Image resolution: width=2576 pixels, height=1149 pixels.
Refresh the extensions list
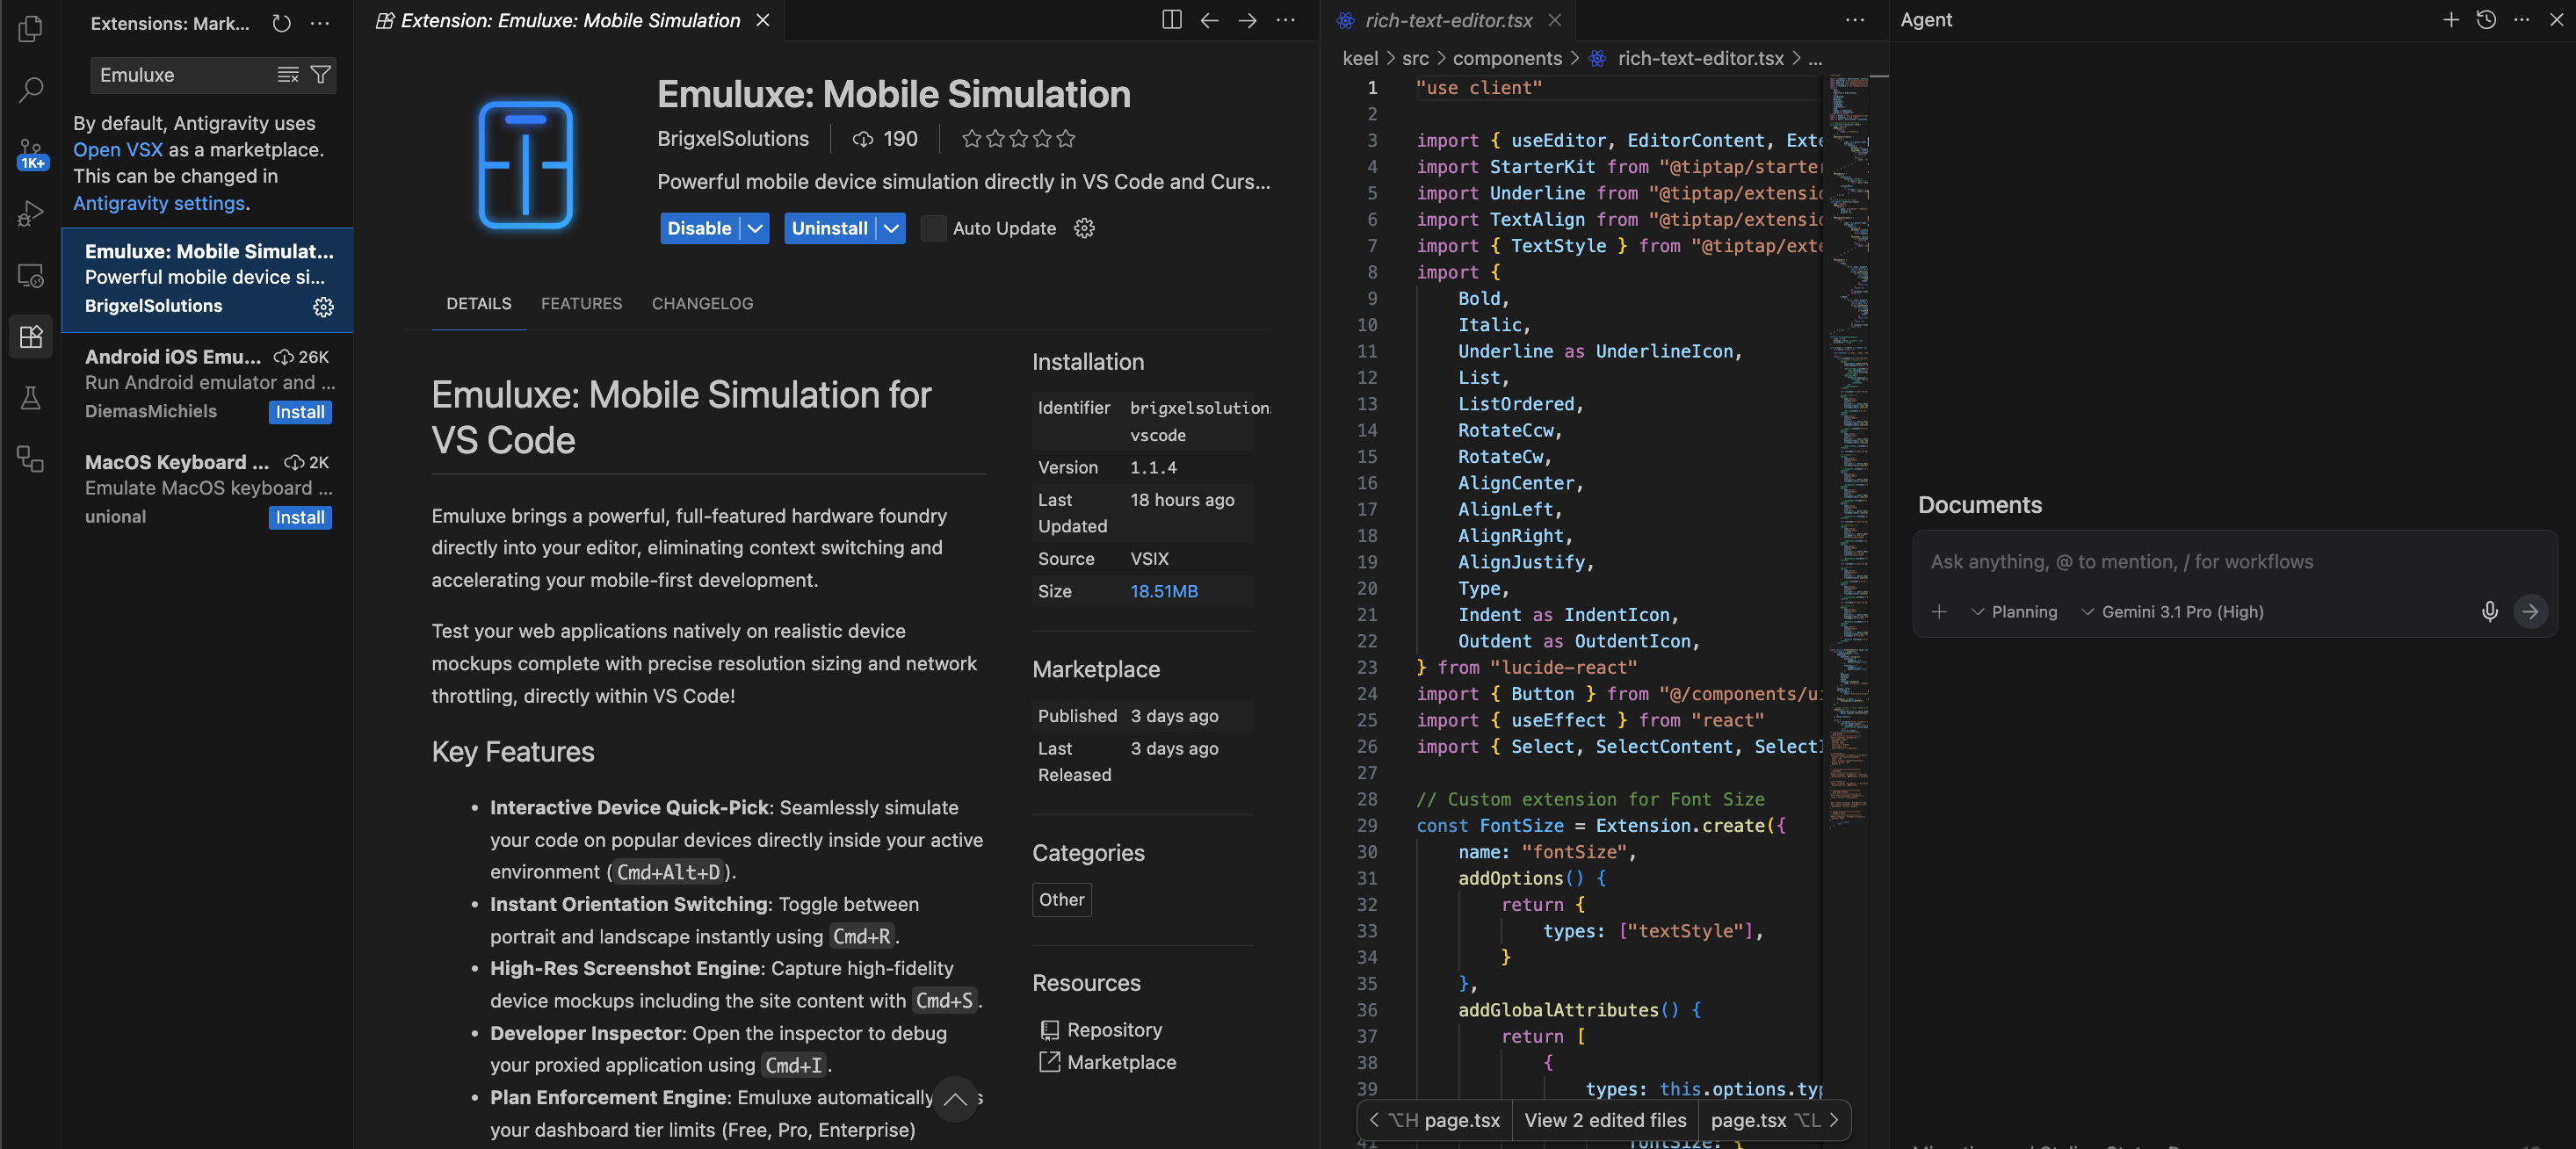pyautogui.click(x=282, y=22)
